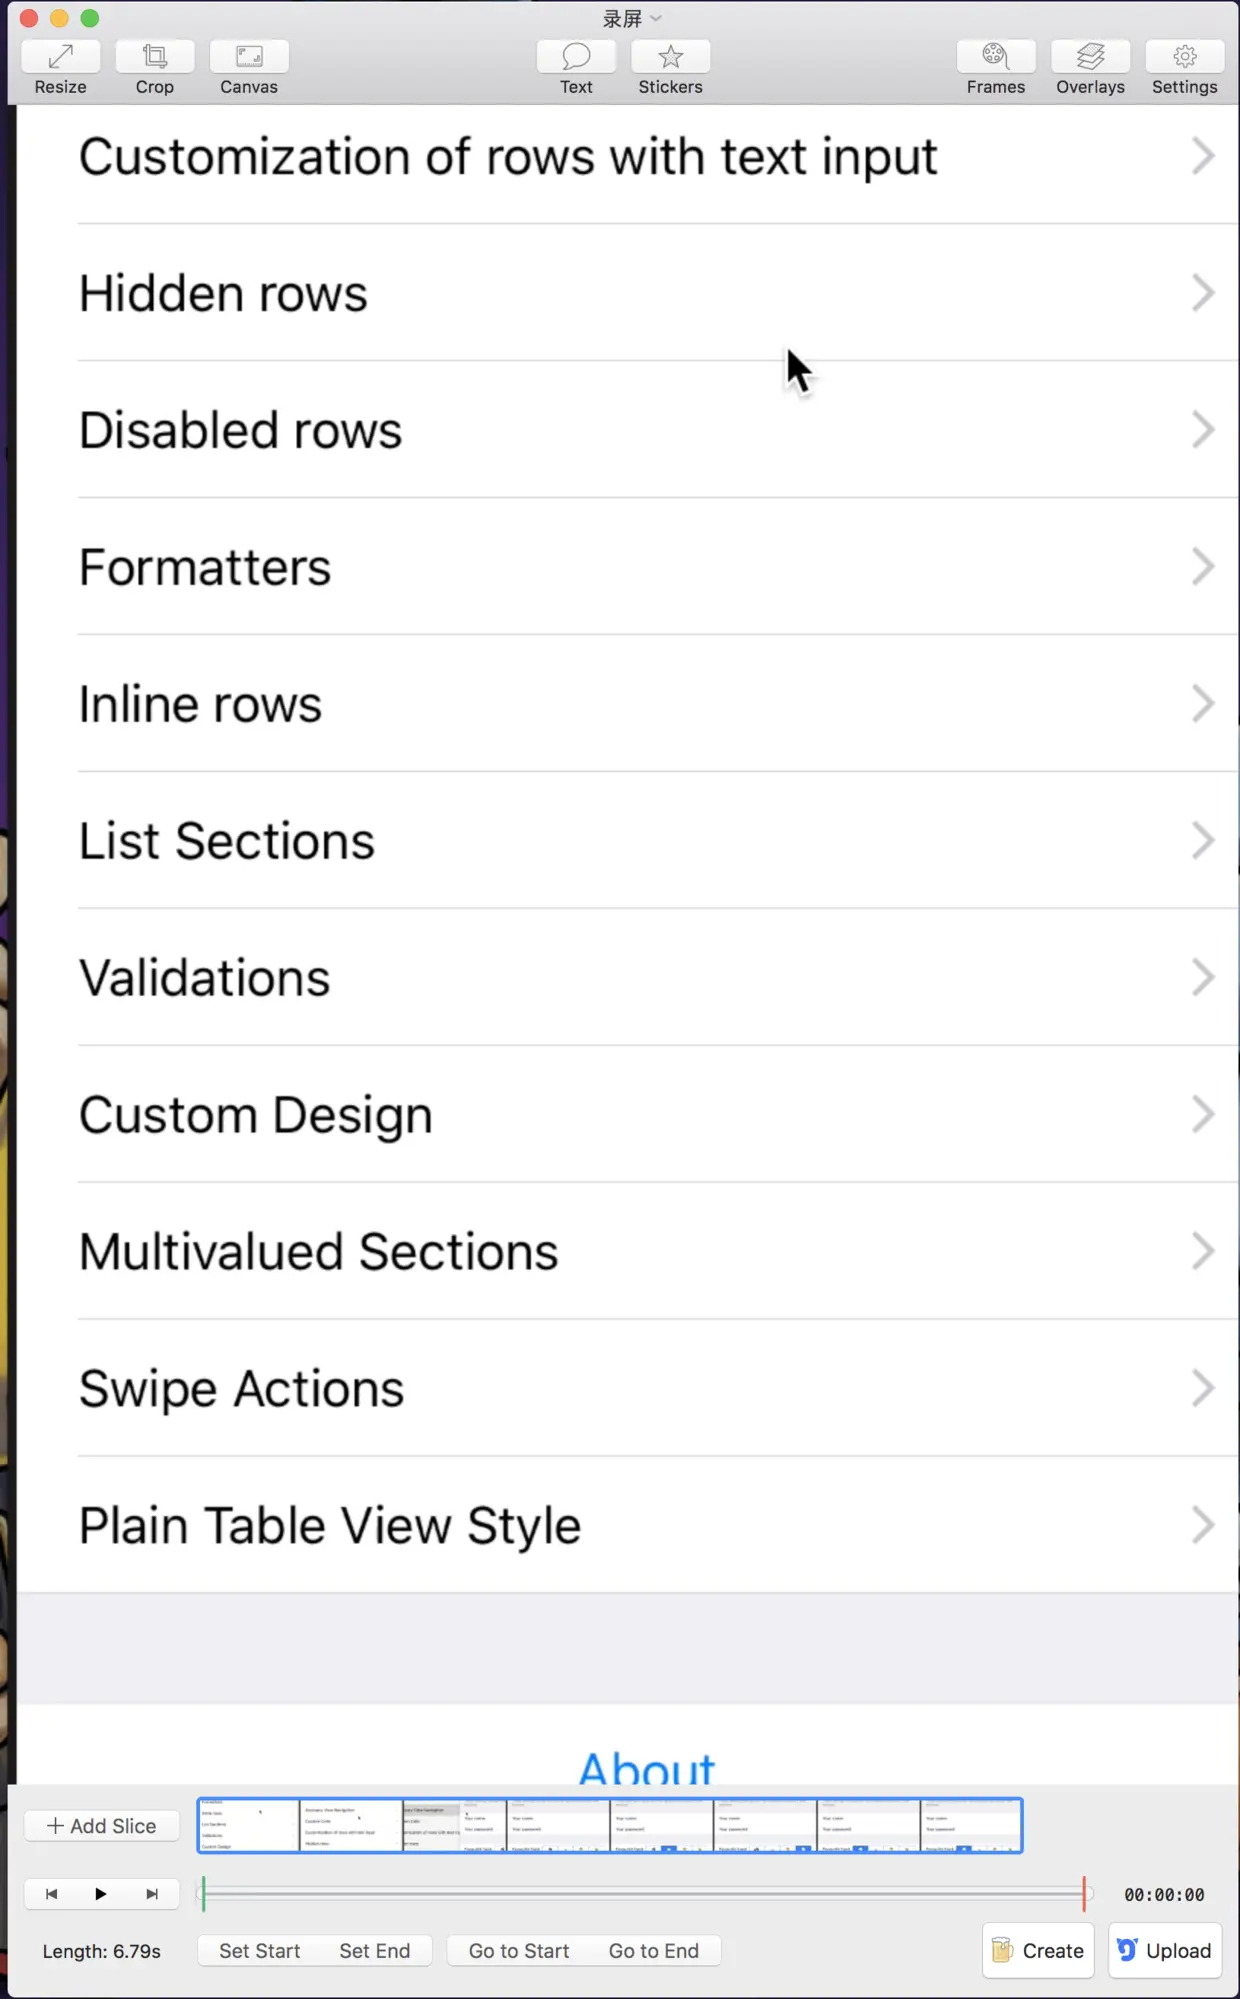Select the Resize tool icon

coord(60,57)
